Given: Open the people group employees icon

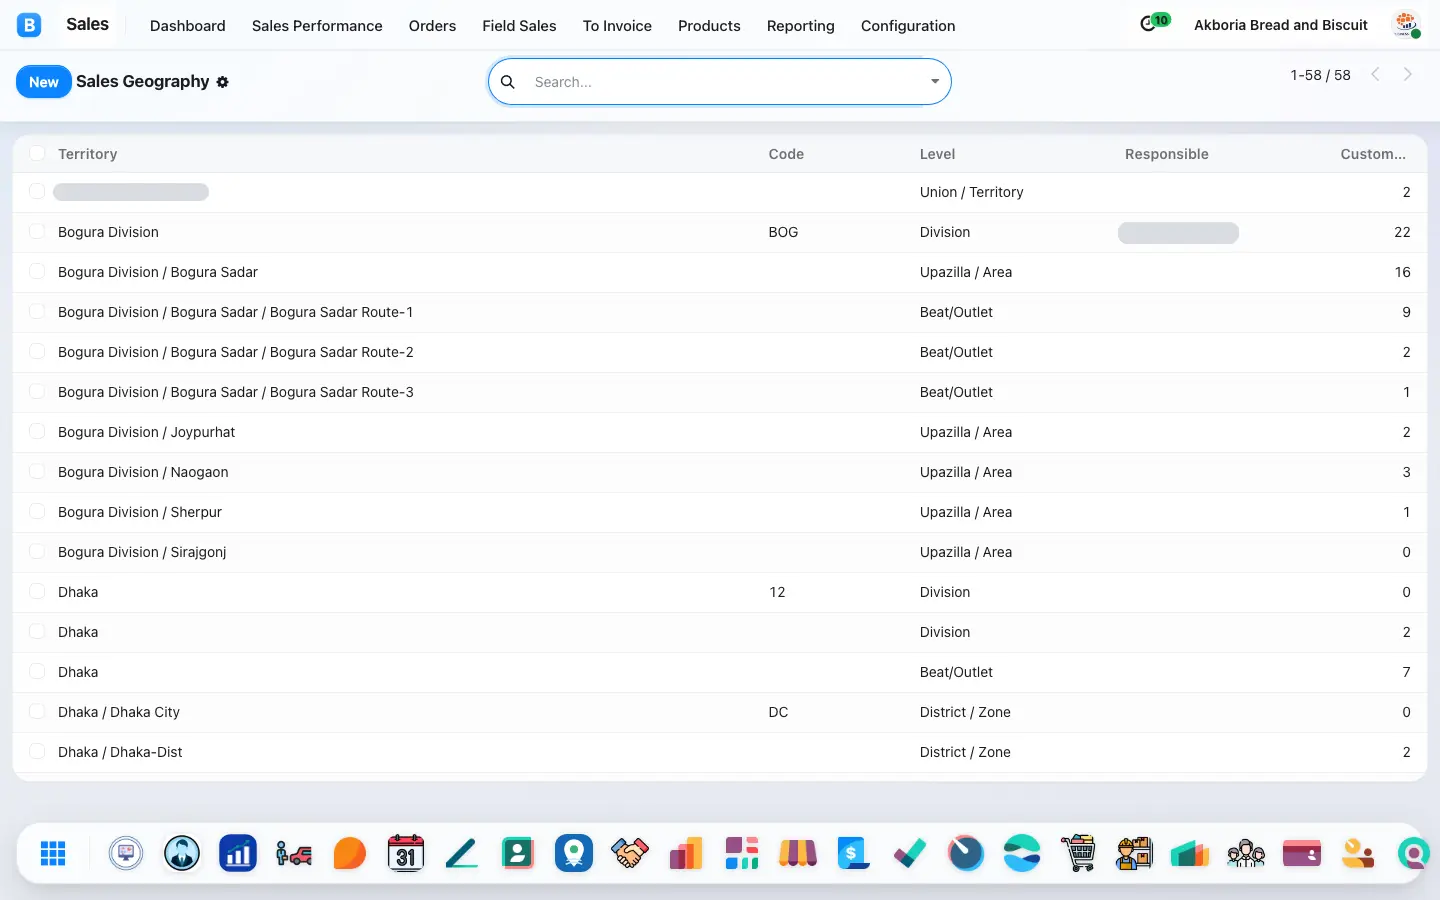Looking at the screenshot, I should click(1246, 853).
